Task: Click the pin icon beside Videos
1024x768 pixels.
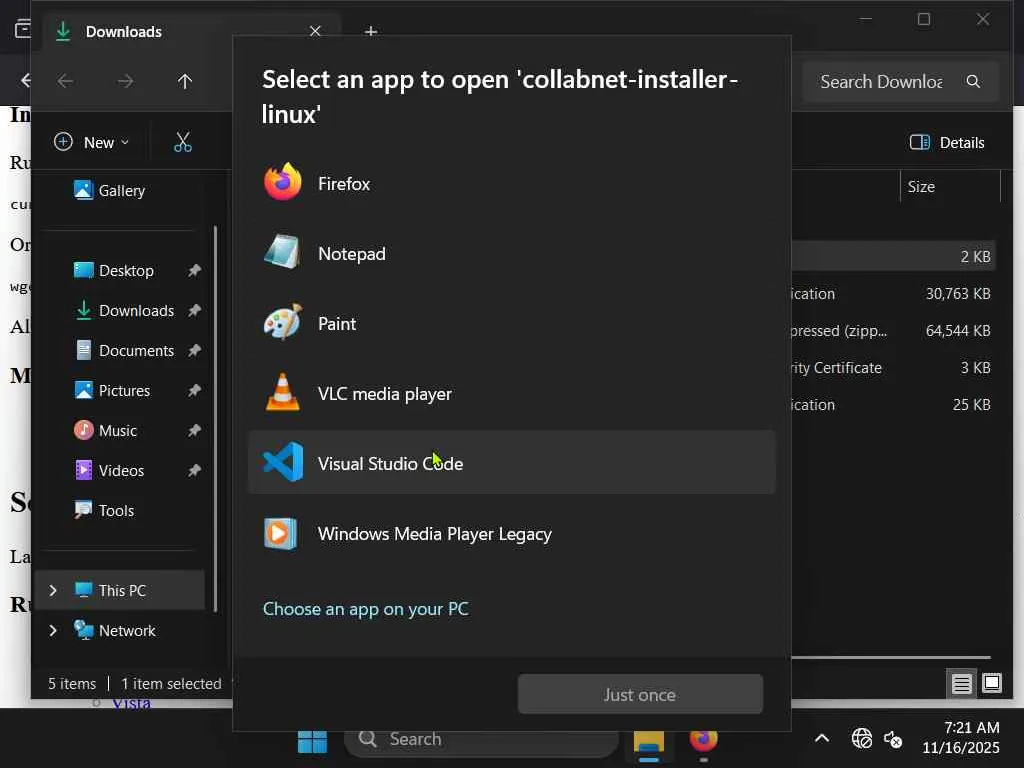Action: (x=194, y=470)
